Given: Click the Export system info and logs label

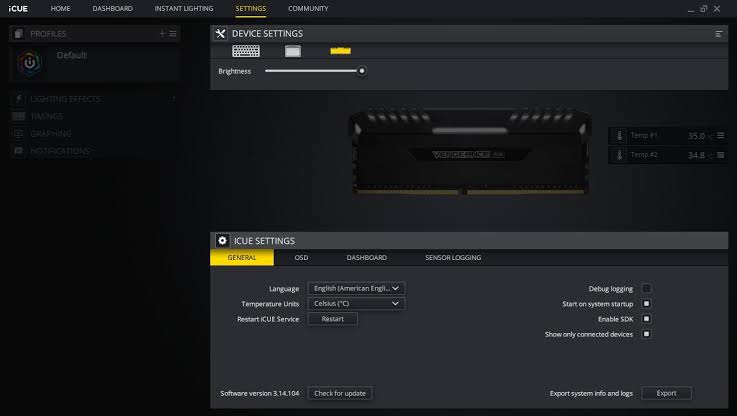Looking at the screenshot, I should [591, 393].
